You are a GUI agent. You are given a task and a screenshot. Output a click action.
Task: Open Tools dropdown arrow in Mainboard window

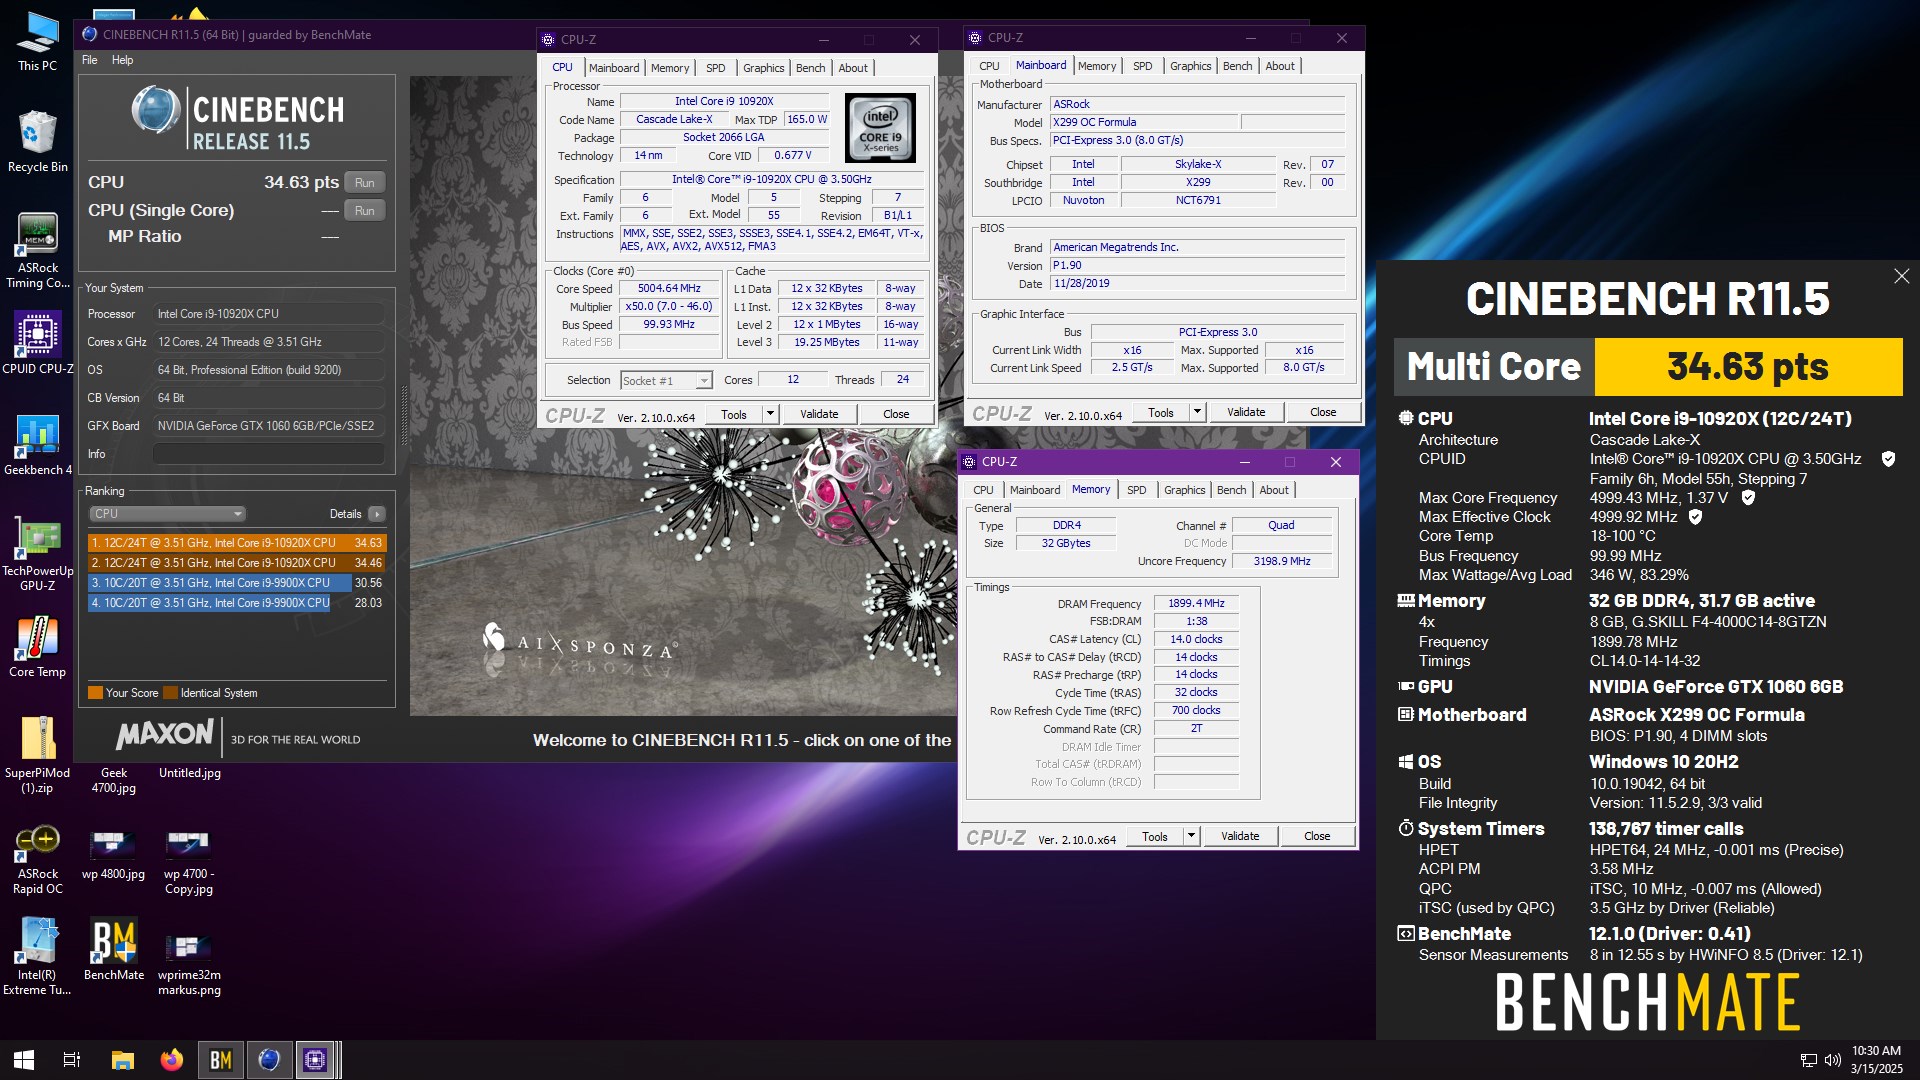[1197, 412]
